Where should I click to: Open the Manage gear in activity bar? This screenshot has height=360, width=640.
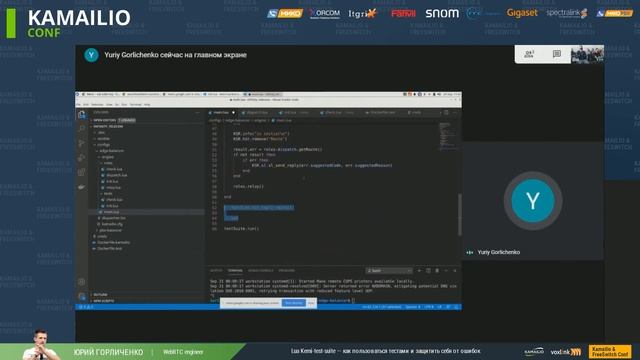point(82,282)
